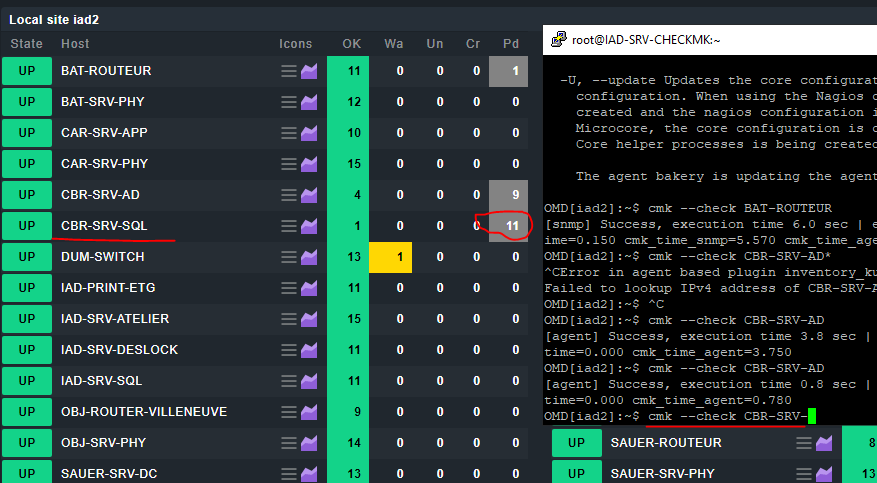Show graph icon for DUM-SWITCH host
The height and width of the screenshot is (483, 877).
309,257
